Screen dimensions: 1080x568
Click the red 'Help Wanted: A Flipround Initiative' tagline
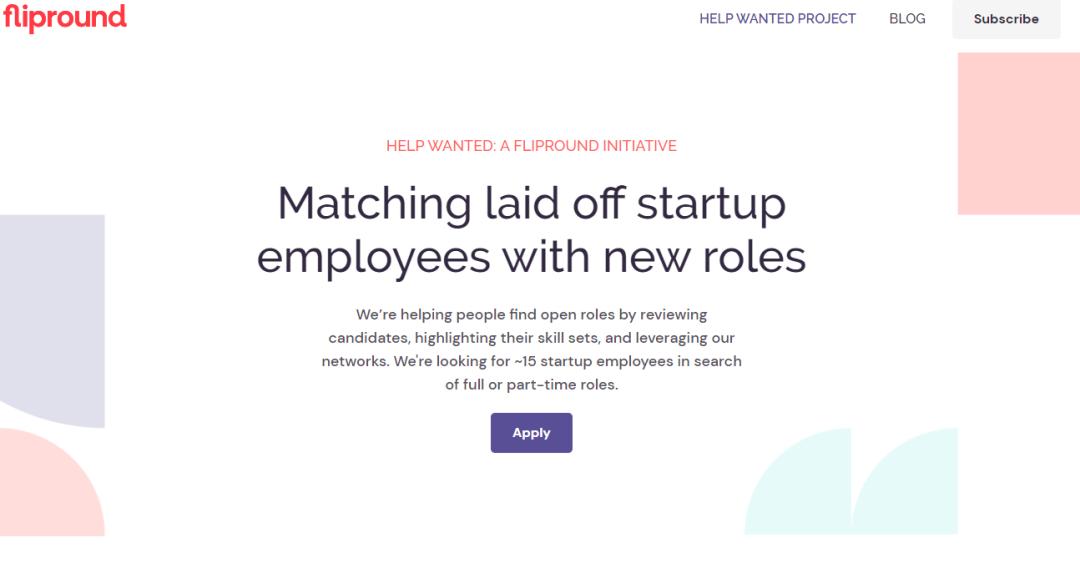(x=531, y=146)
